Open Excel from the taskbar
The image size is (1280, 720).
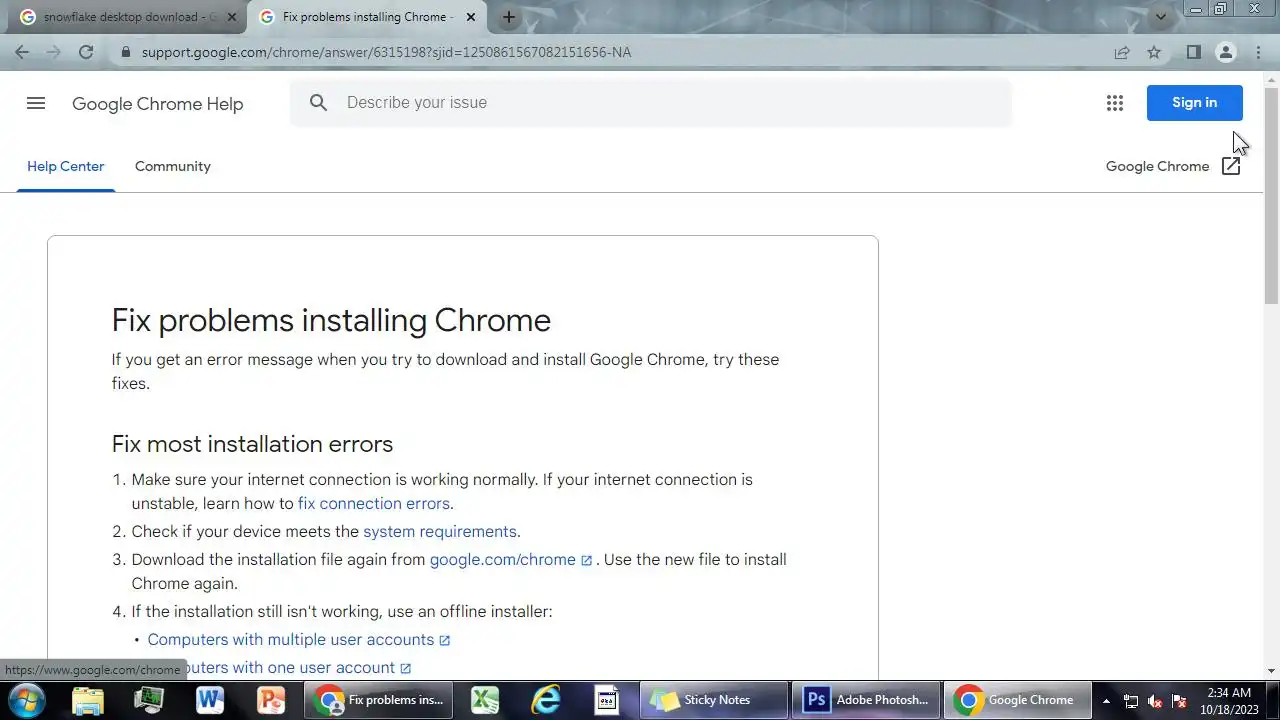(x=485, y=700)
